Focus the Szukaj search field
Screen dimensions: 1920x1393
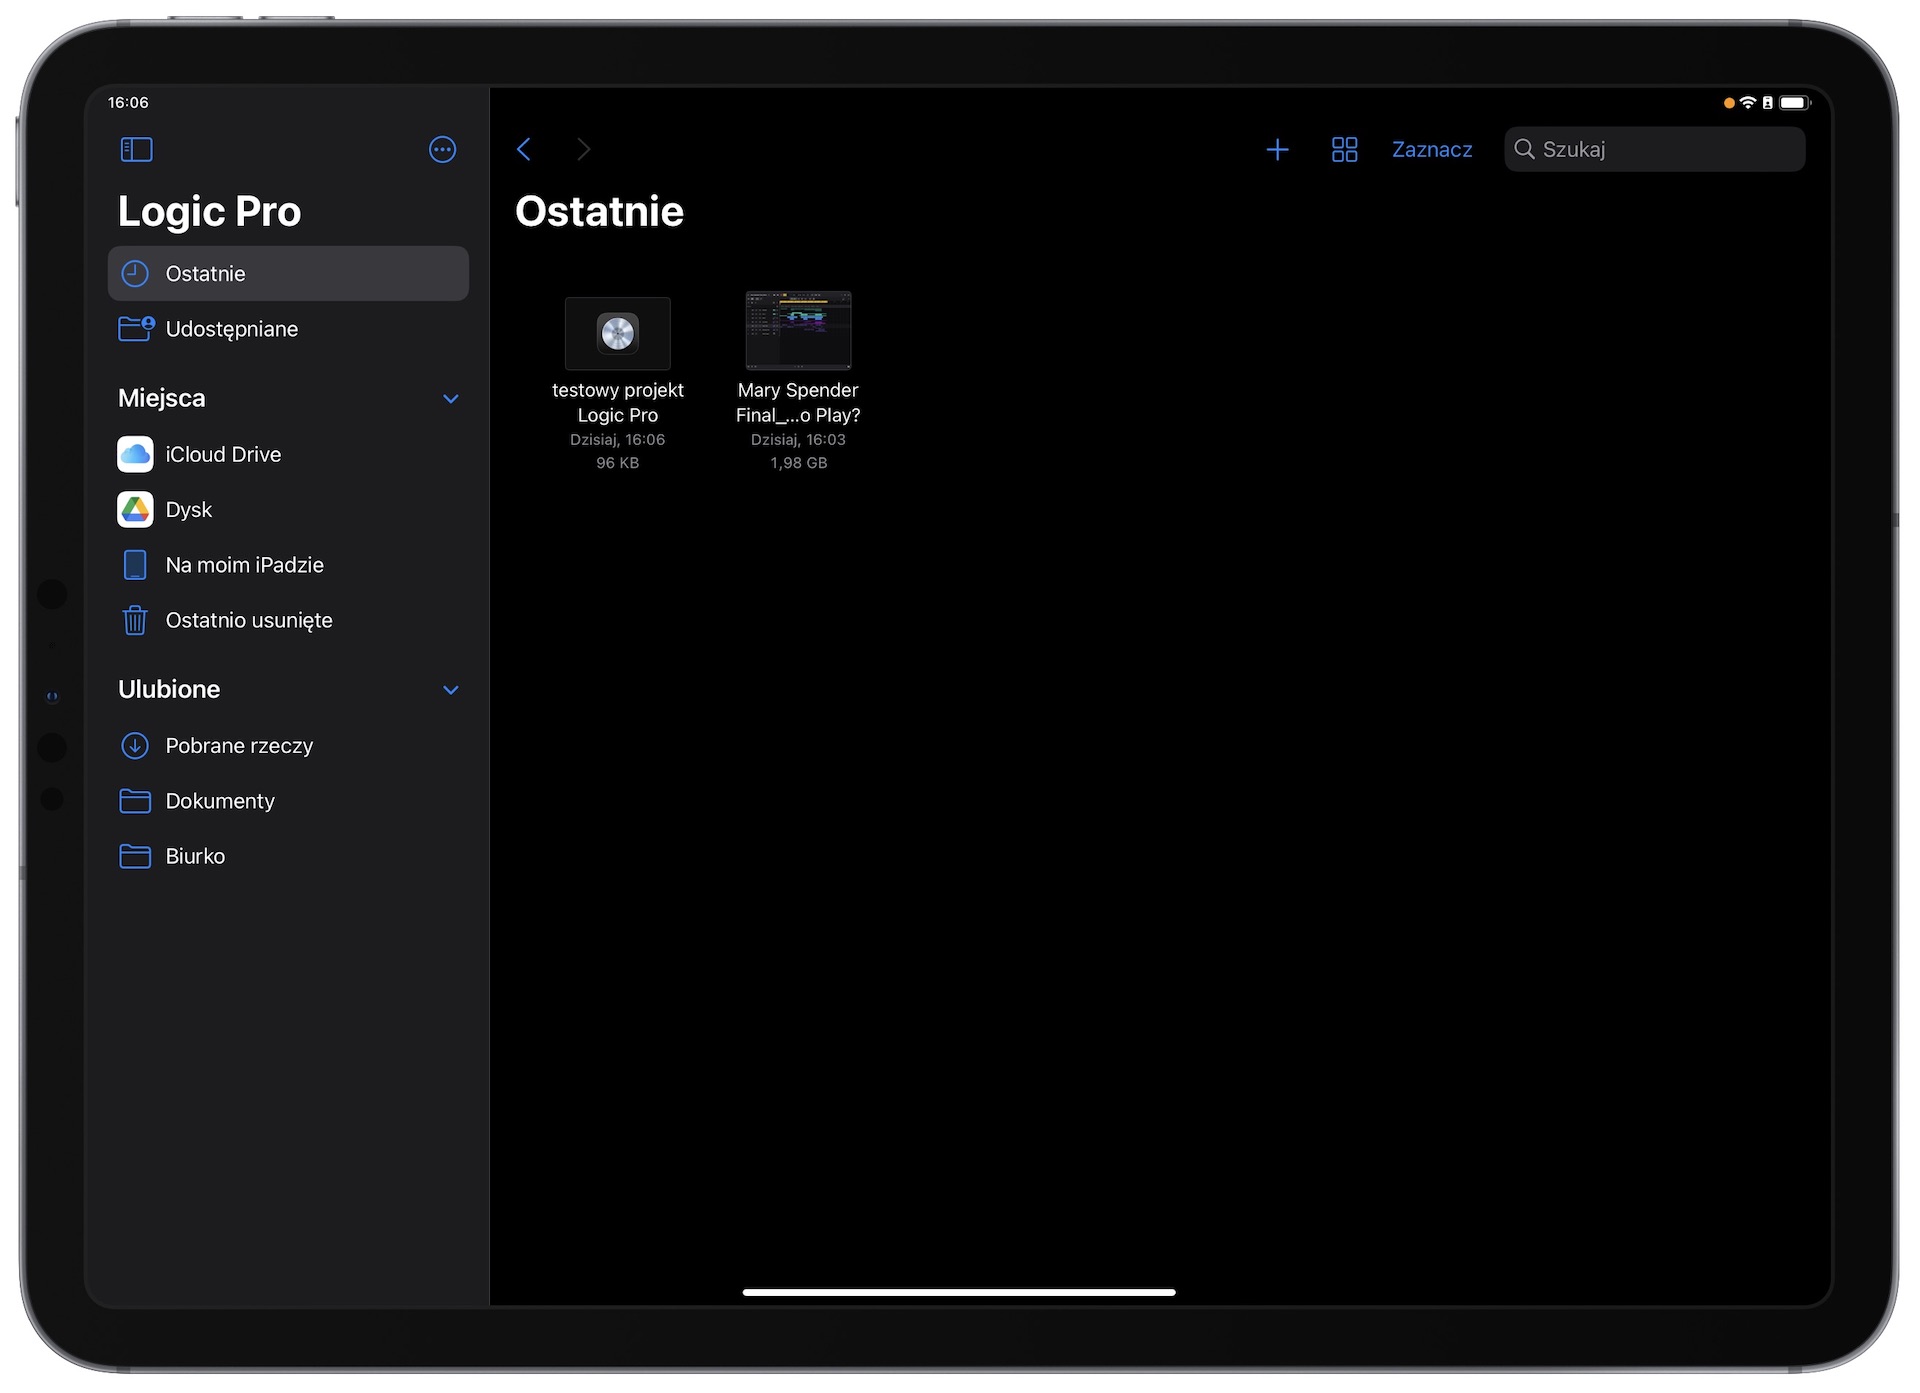pyautogui.click(x=1654, y=150)
